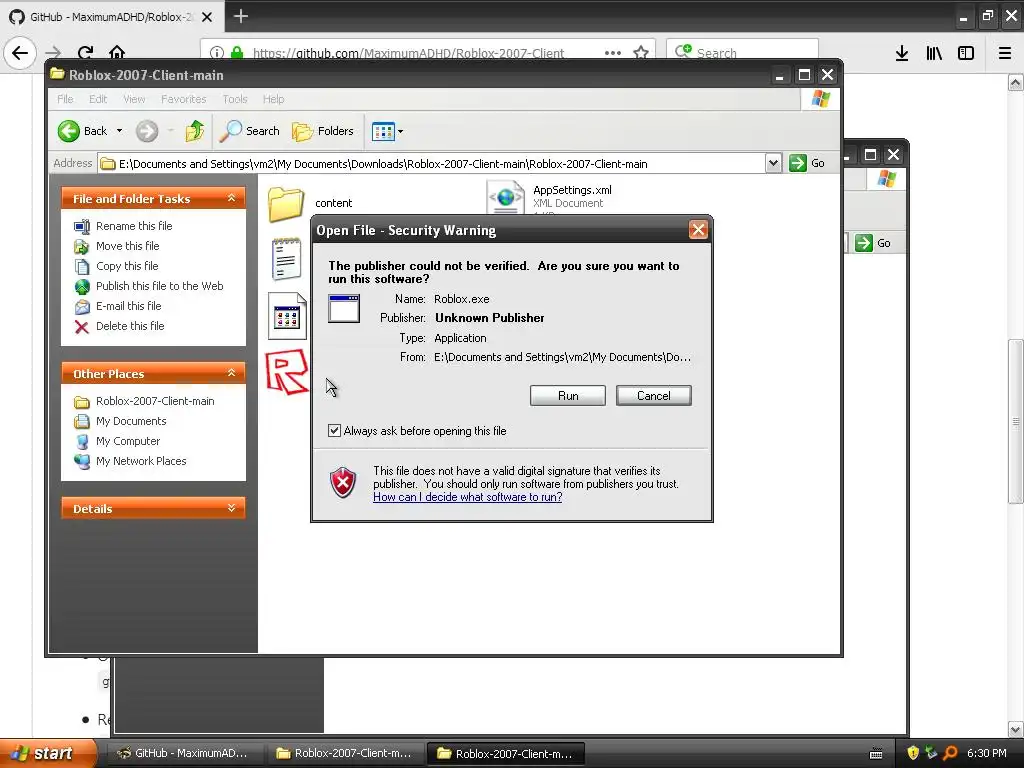Click the Firefox home icon

tap(117, 53)
